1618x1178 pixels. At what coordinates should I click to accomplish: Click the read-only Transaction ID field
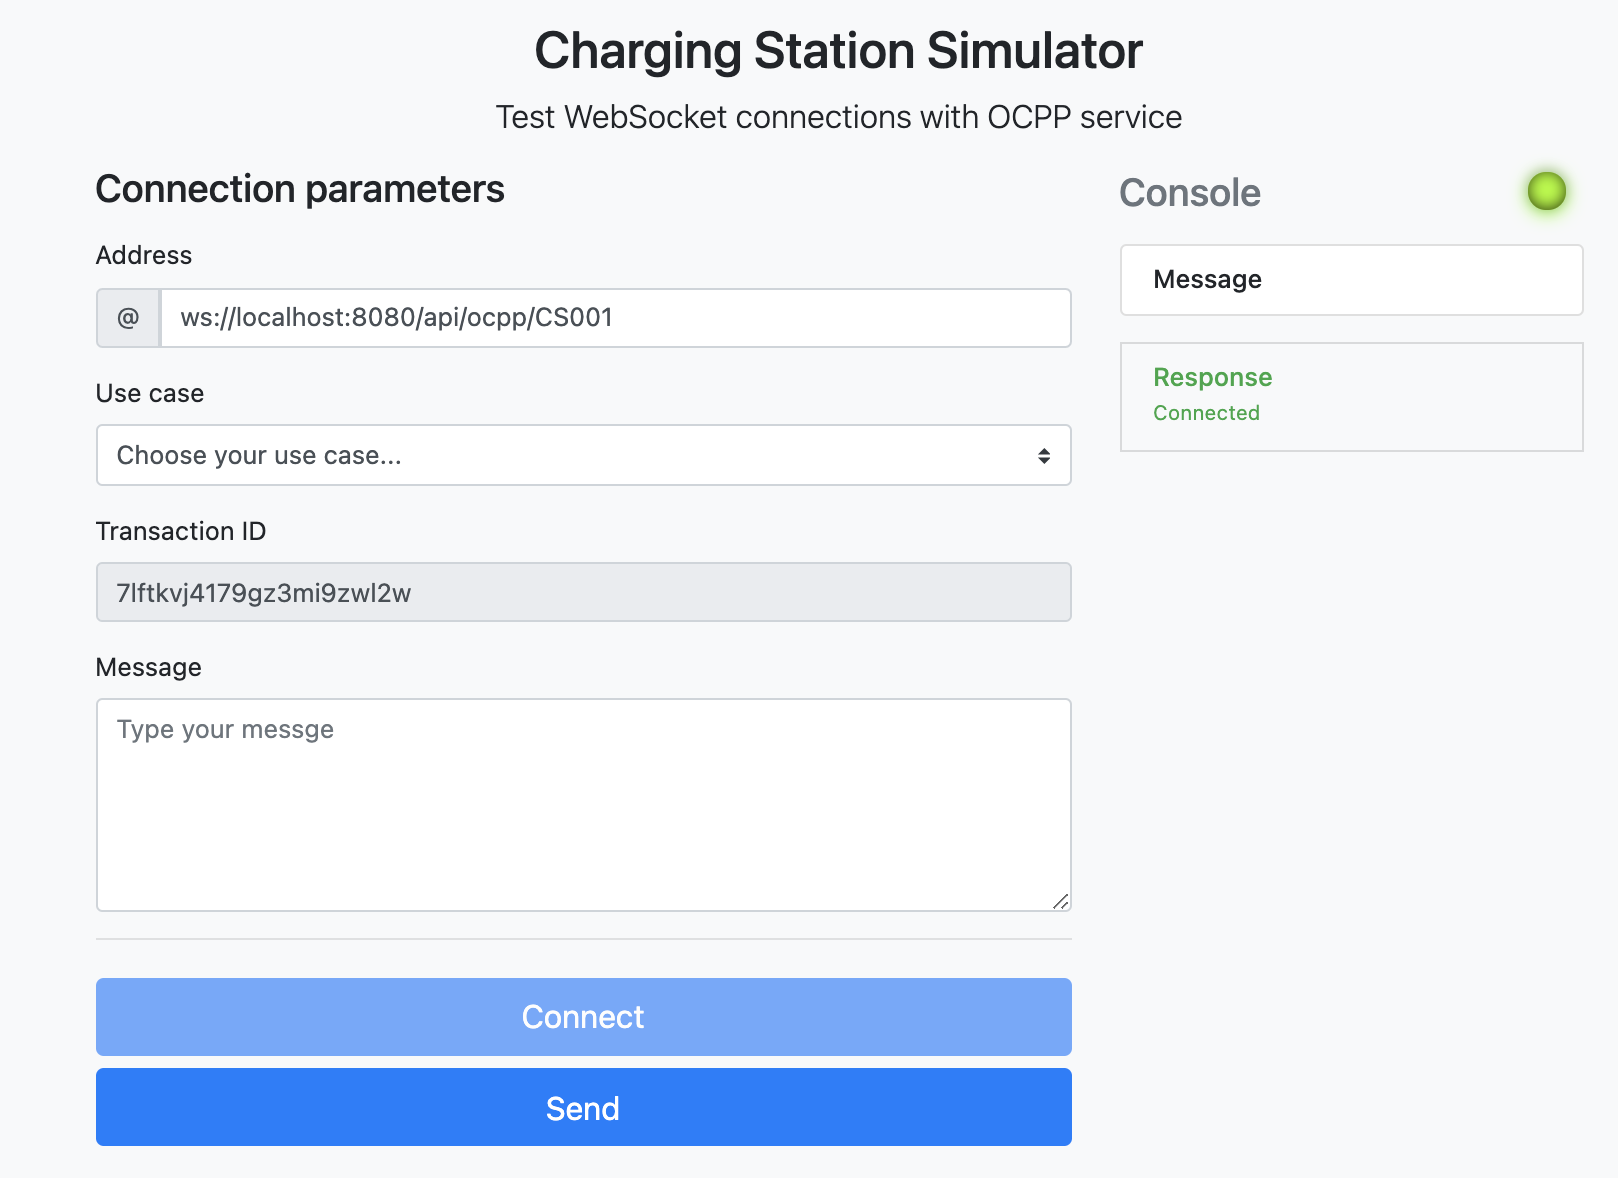pos(583,593)
